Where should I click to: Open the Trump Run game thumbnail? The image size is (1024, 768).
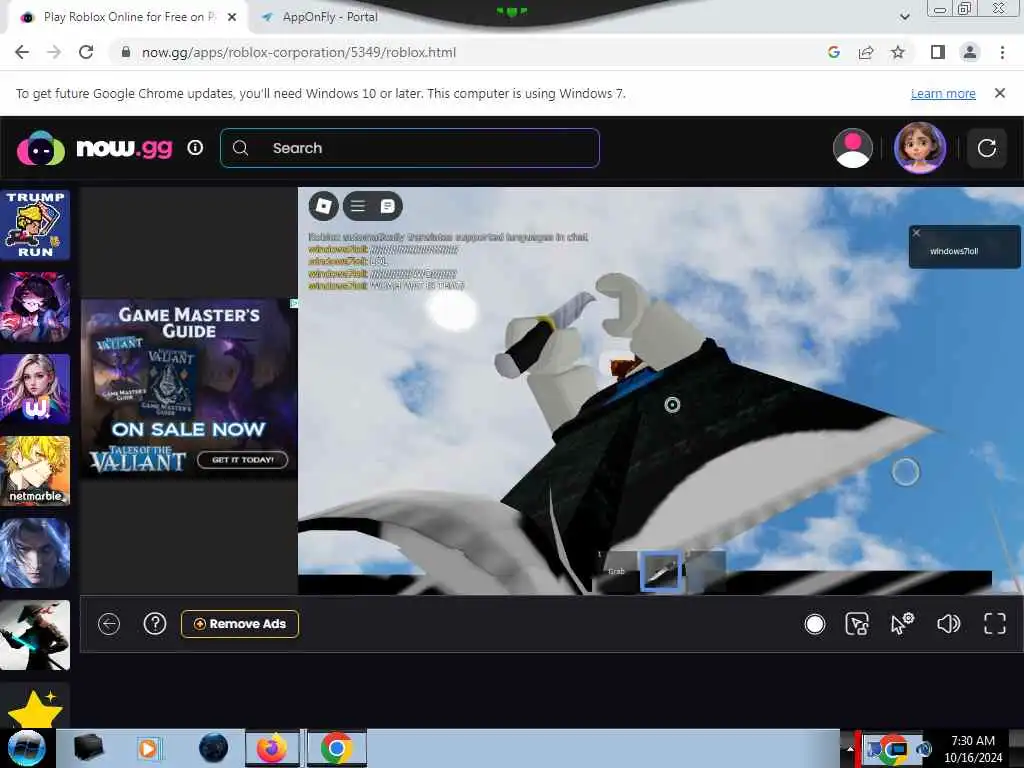click(35, 225)
